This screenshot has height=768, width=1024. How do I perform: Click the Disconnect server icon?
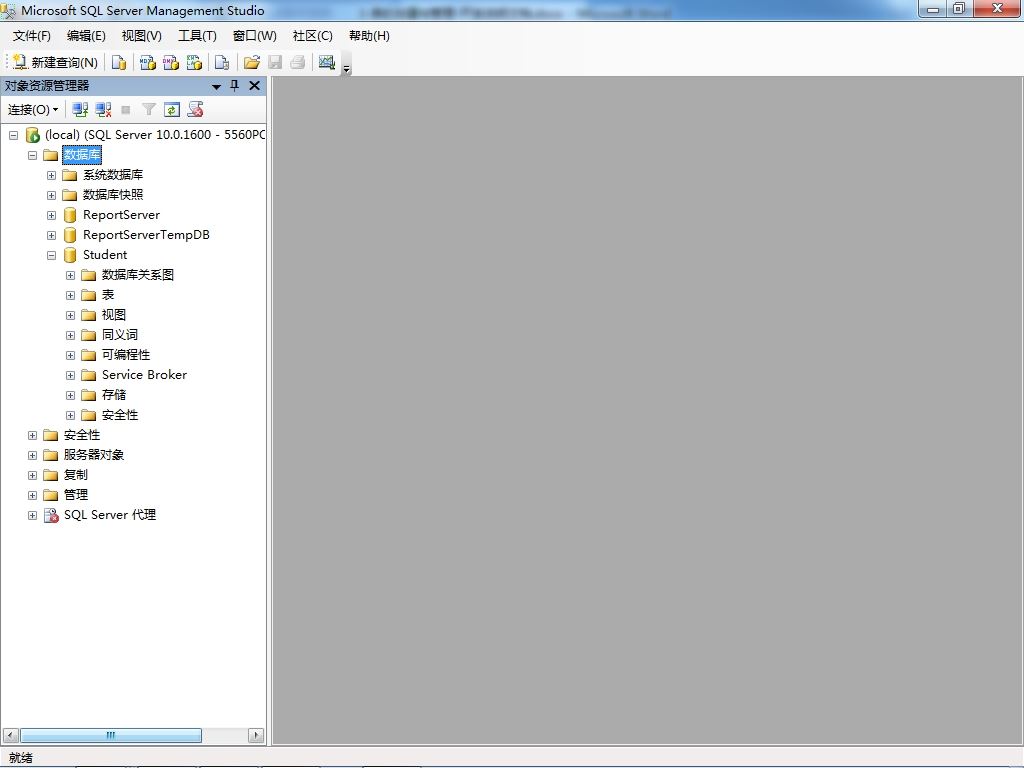coord(103,110)
